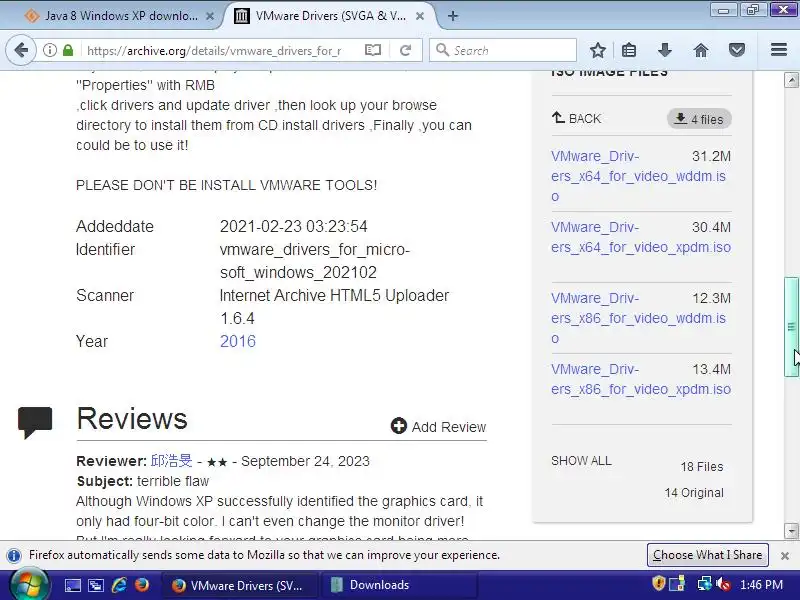Open the 2016 year link

pyautogui.click(x=238, y=341)
